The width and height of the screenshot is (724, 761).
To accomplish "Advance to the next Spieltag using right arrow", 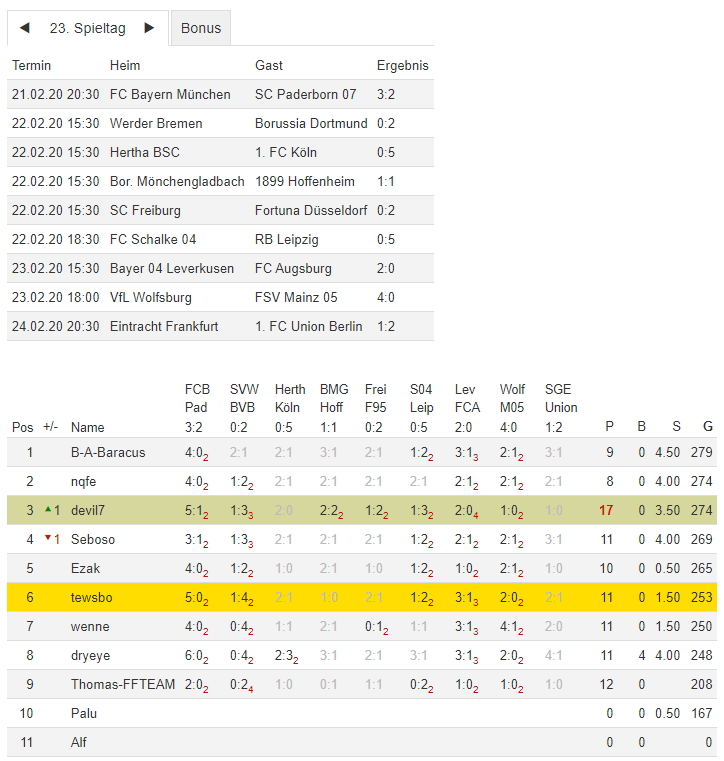I will tap(149, 28).
